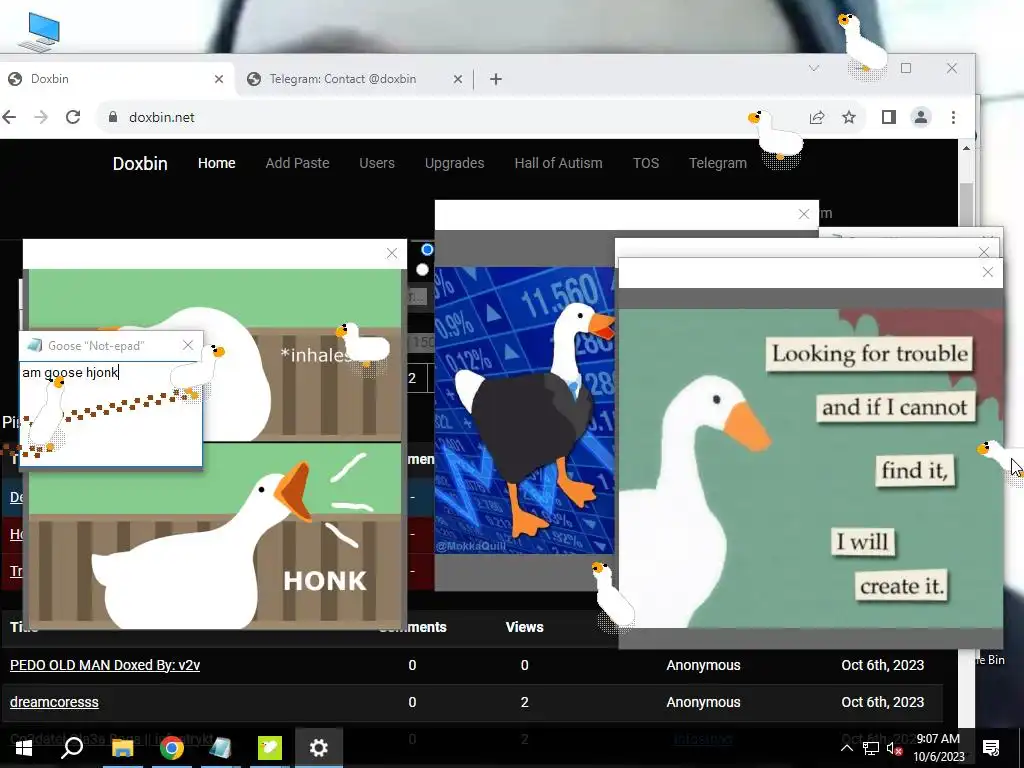Click the stock market goose image
This screenshot has width=1024, height=768.
pyautogui.click(x=524, y=410)
